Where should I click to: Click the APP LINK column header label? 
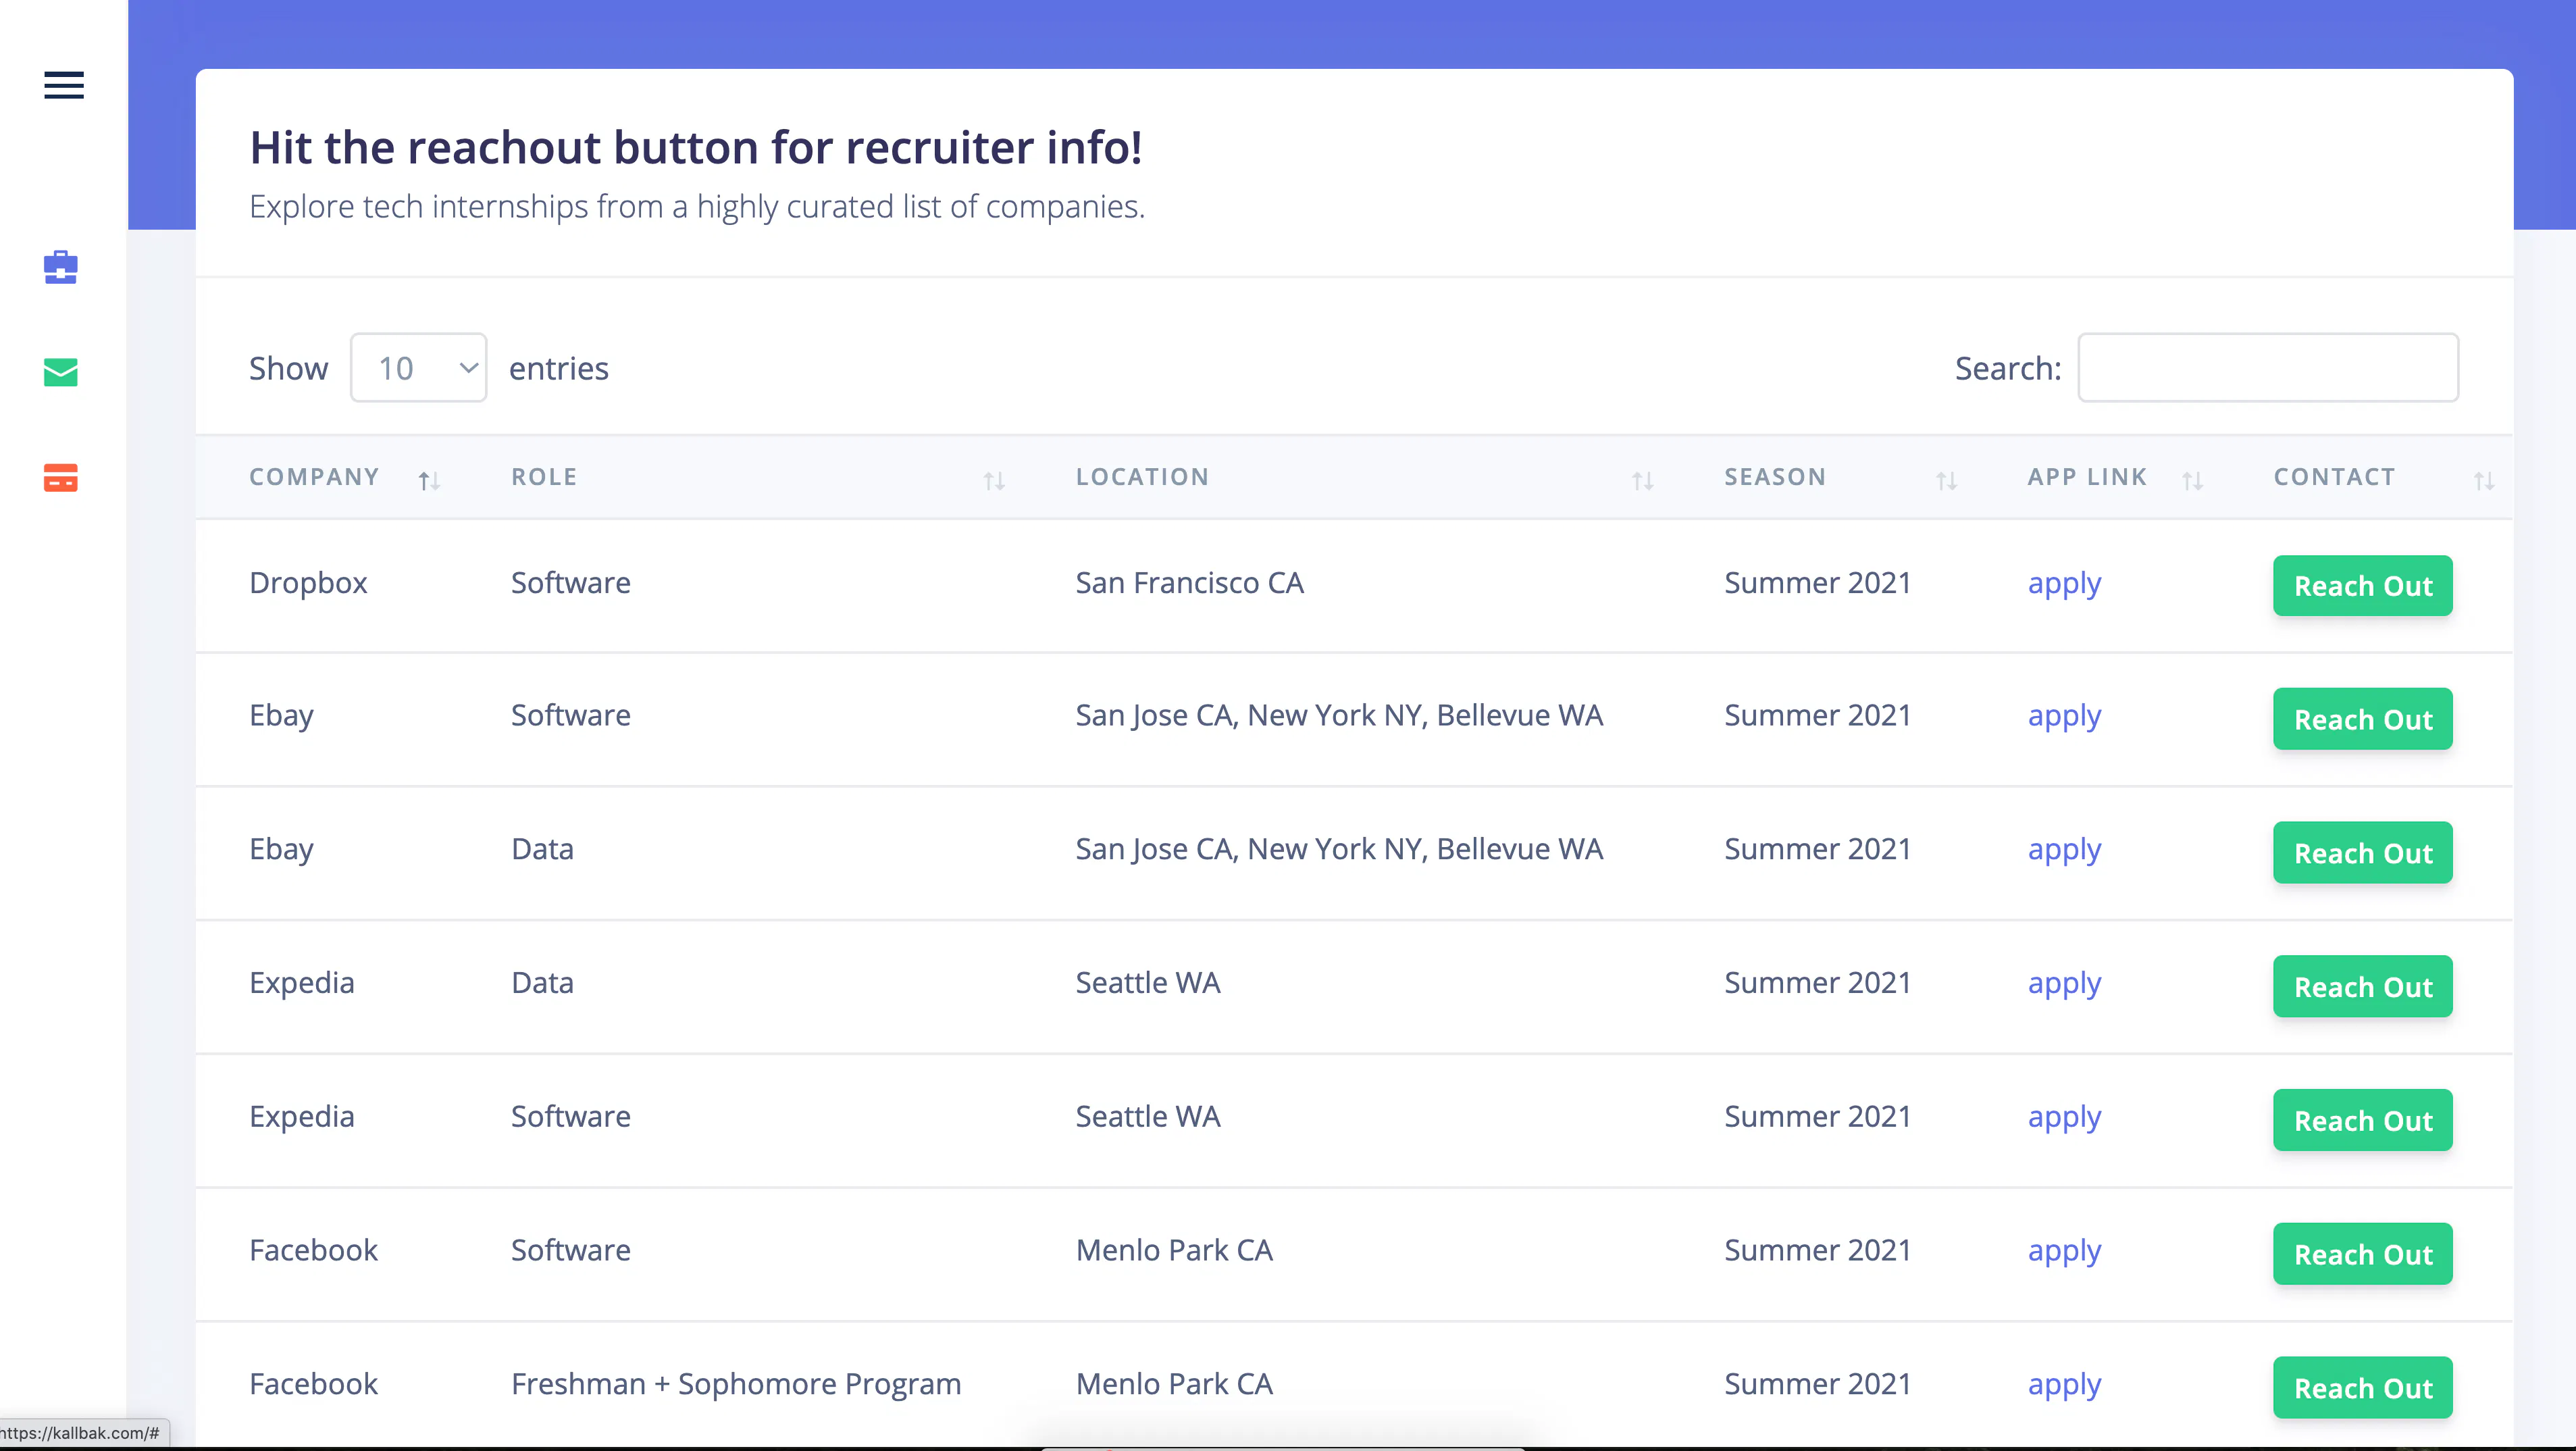[2087, 477]
